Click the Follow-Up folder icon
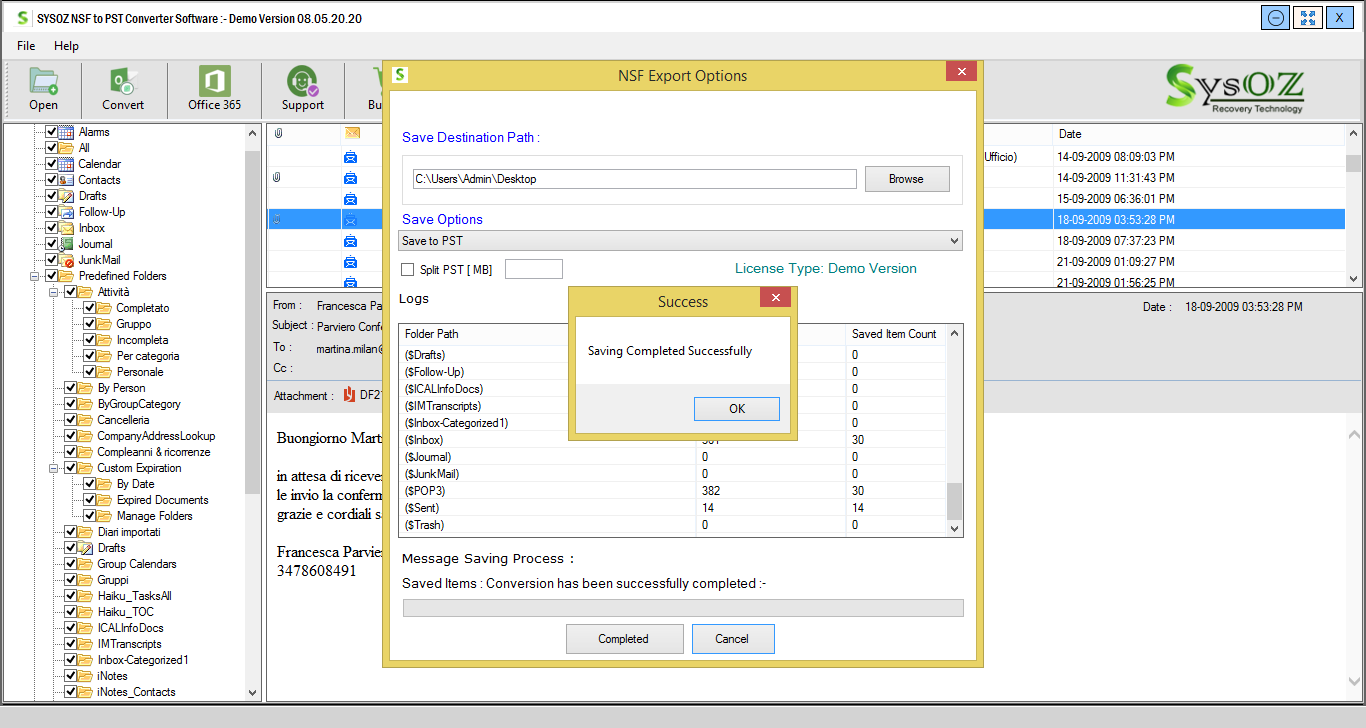The width and height of the screenshot is (1366, 728). 66,212
